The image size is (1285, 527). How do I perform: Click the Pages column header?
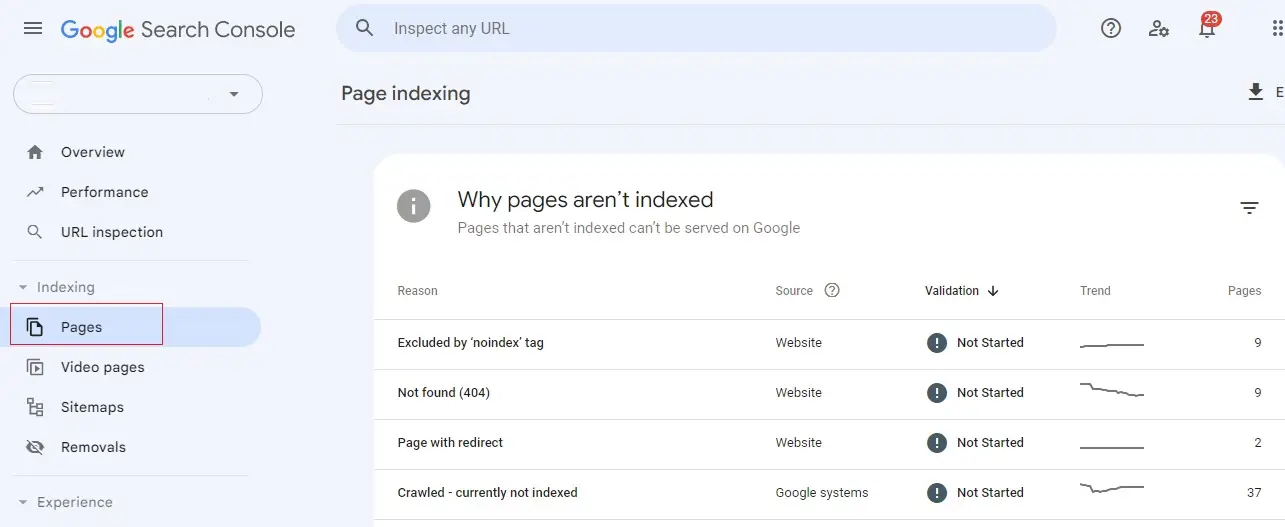[1244, 291]
